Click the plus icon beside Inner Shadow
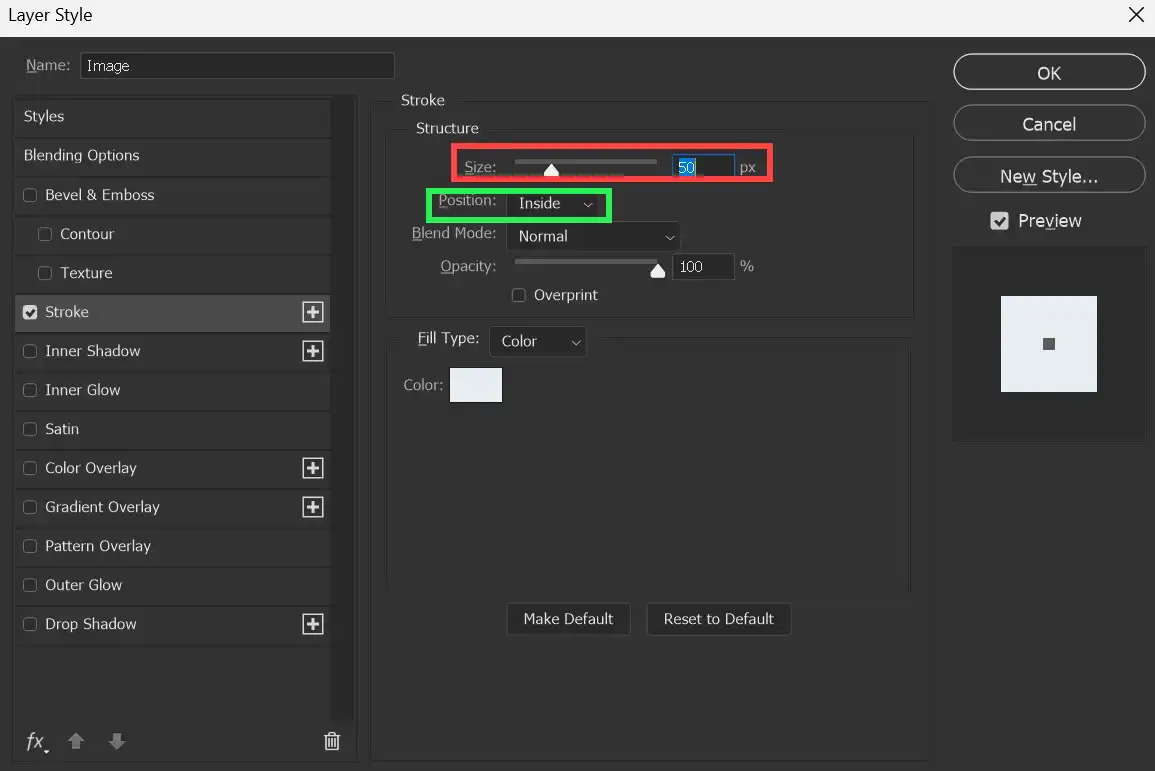1155x771 pixels. (312, 351)
